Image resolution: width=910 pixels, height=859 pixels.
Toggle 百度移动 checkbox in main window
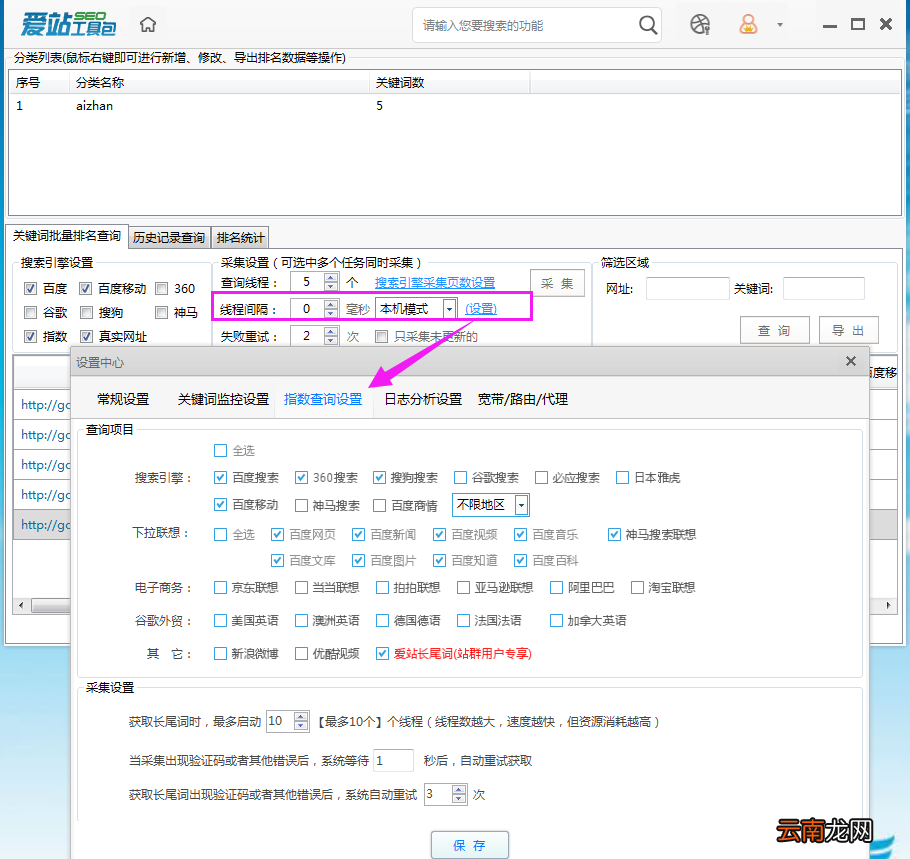[x=86, y=288]
